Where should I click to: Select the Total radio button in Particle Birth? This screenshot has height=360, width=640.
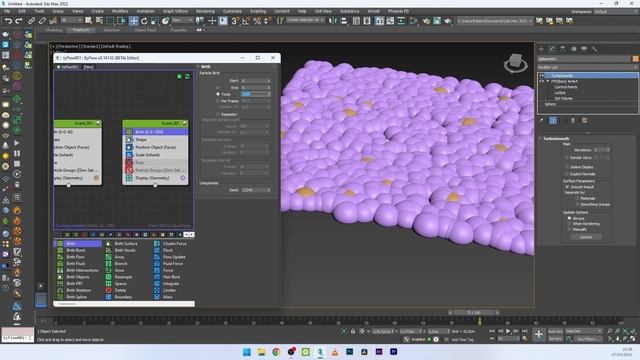218,94
